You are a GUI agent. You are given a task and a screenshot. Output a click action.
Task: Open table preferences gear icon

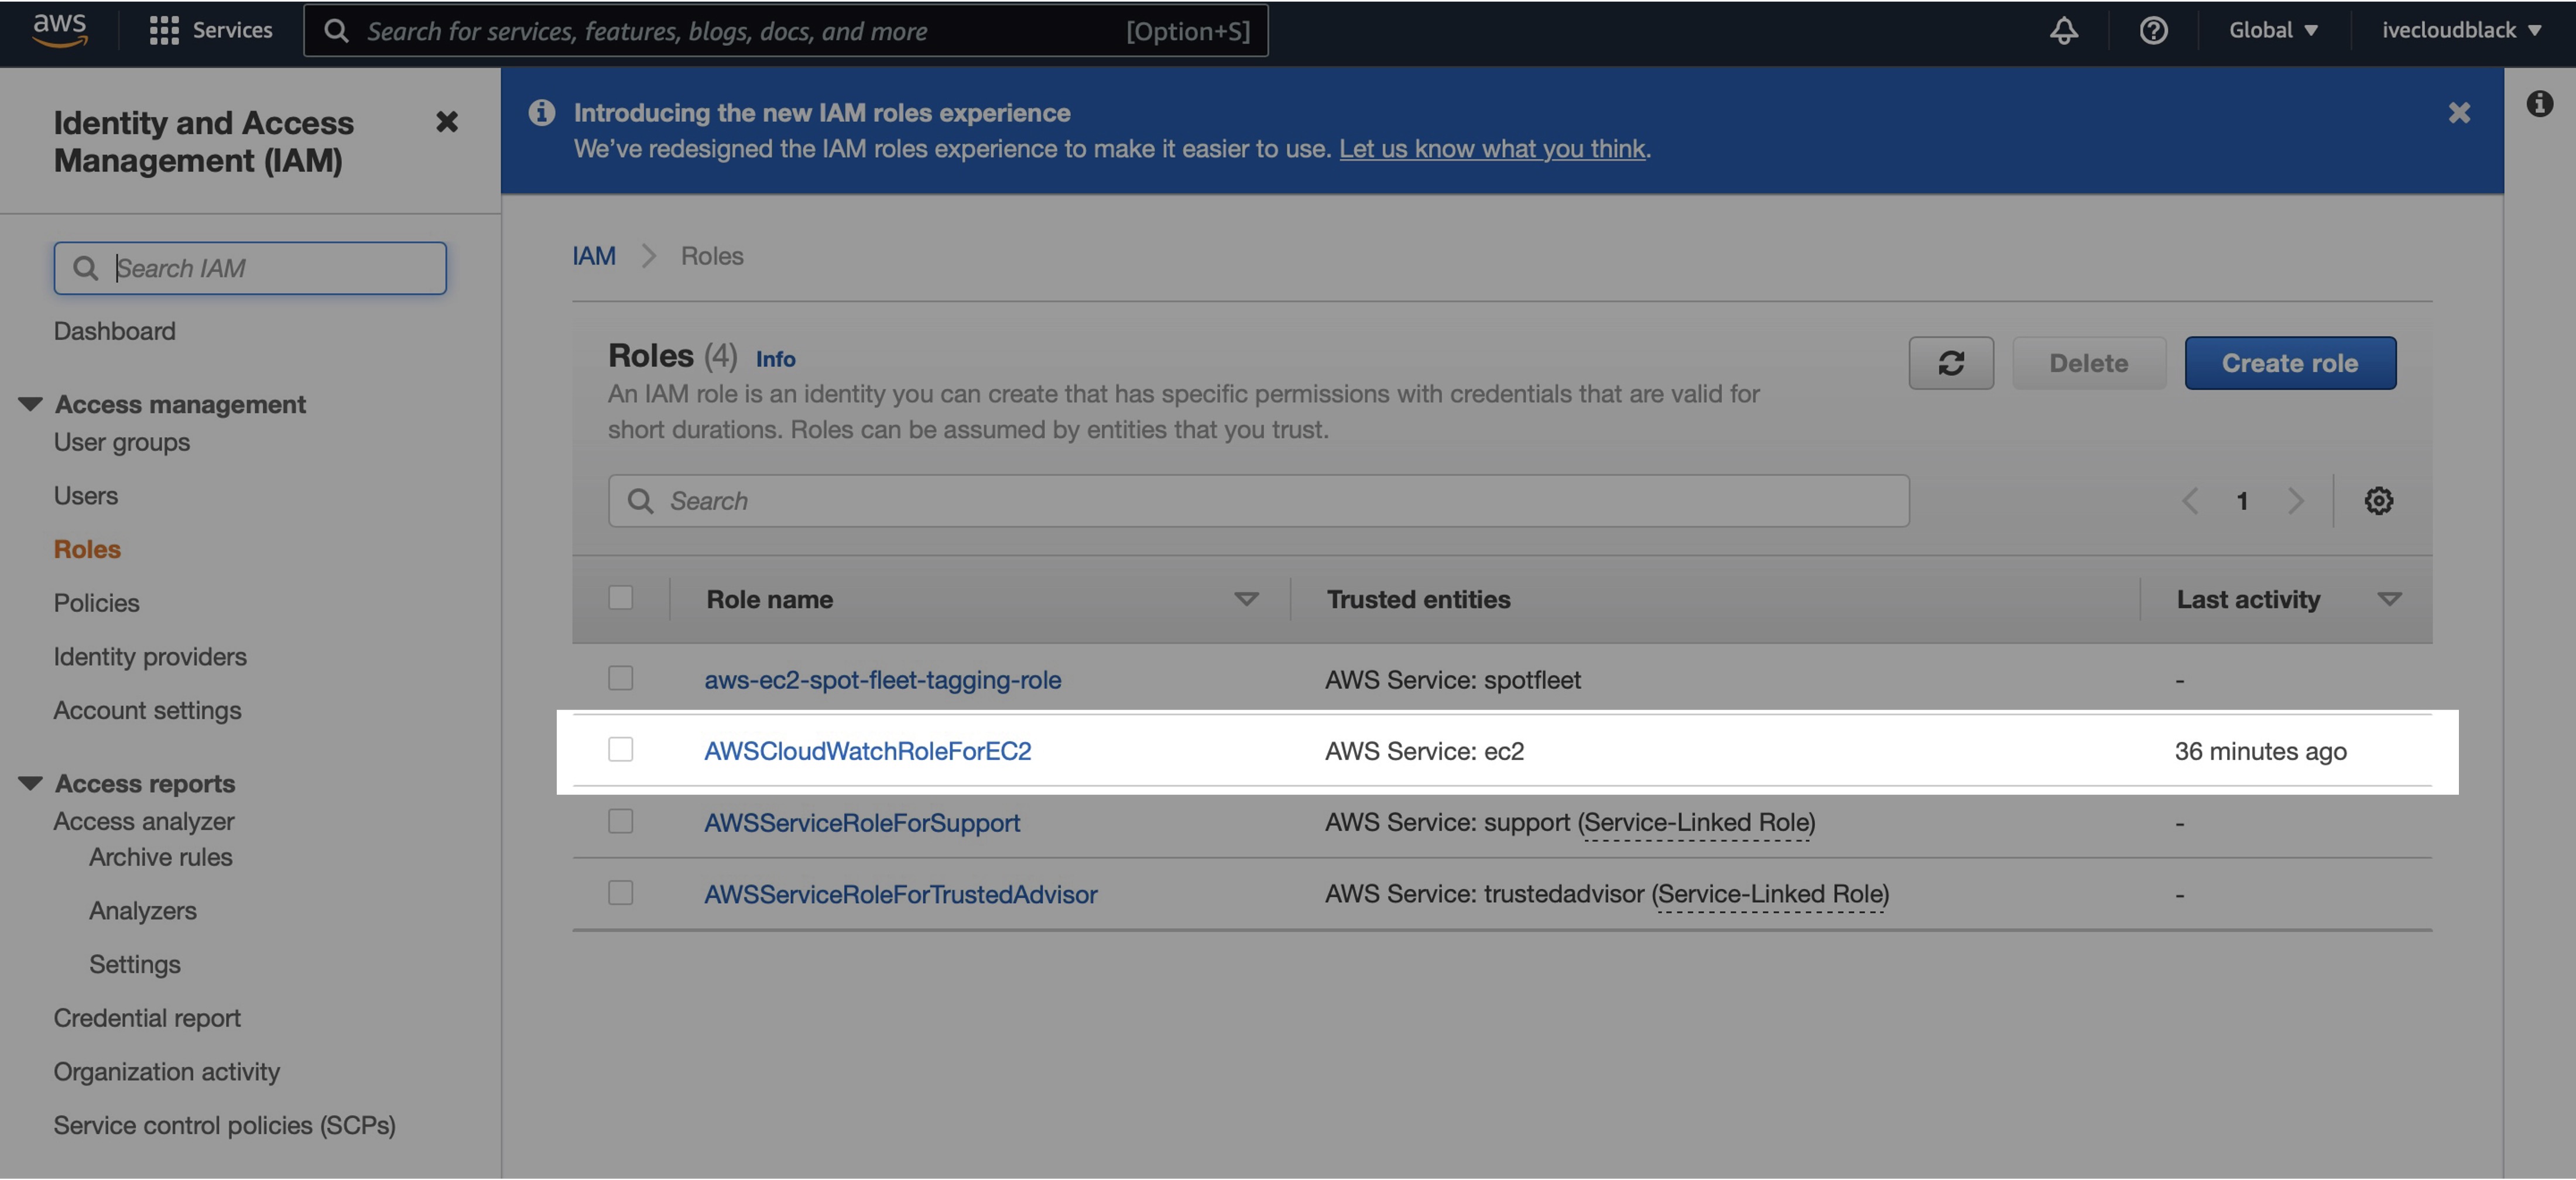(x=2378, y=500)
